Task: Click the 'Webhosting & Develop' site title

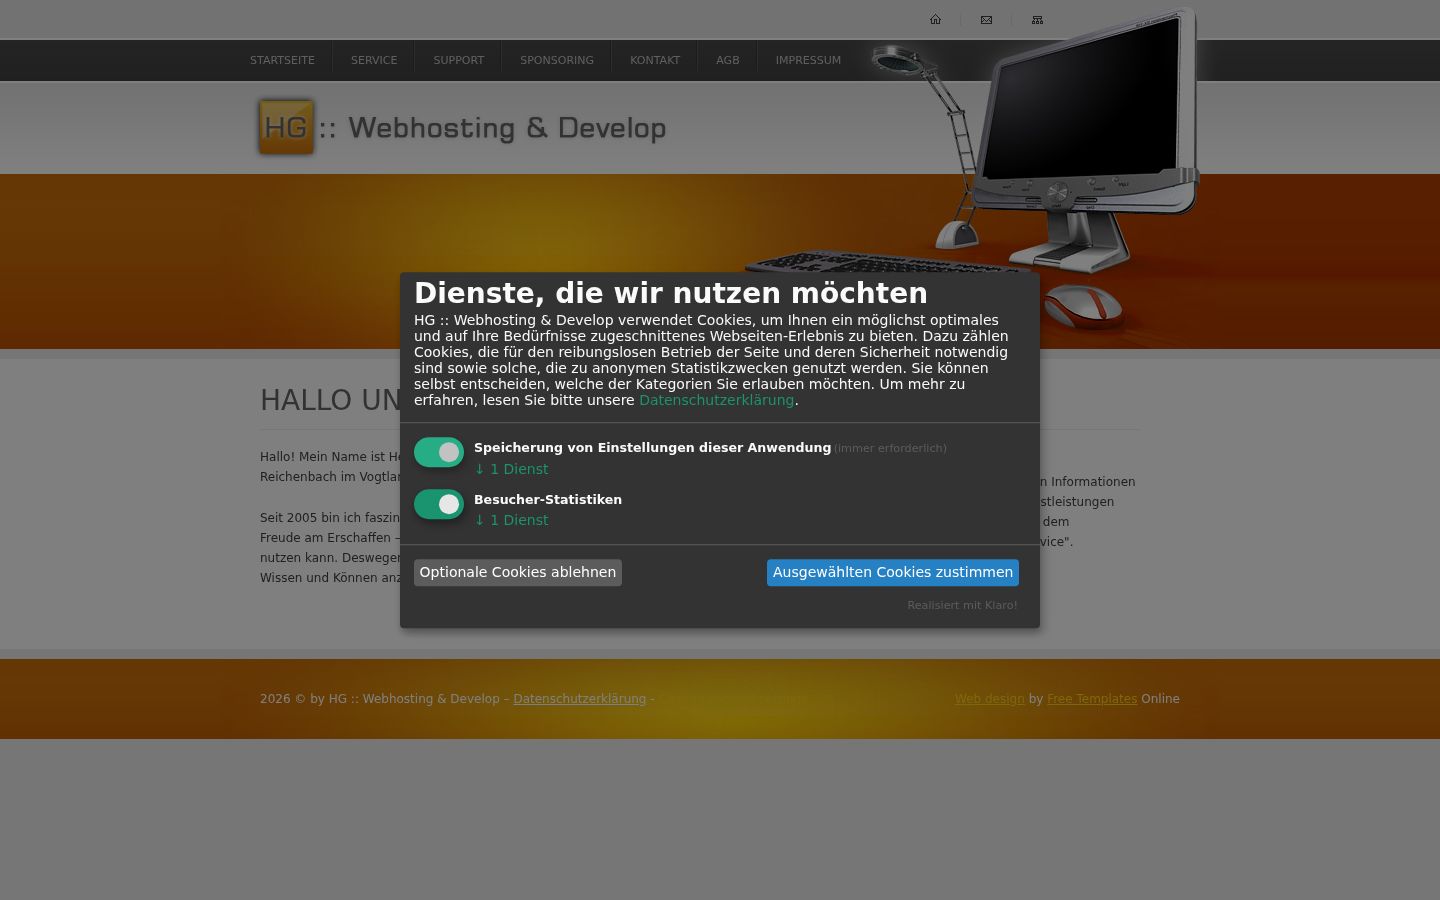Action: click(x=506, y=128)
